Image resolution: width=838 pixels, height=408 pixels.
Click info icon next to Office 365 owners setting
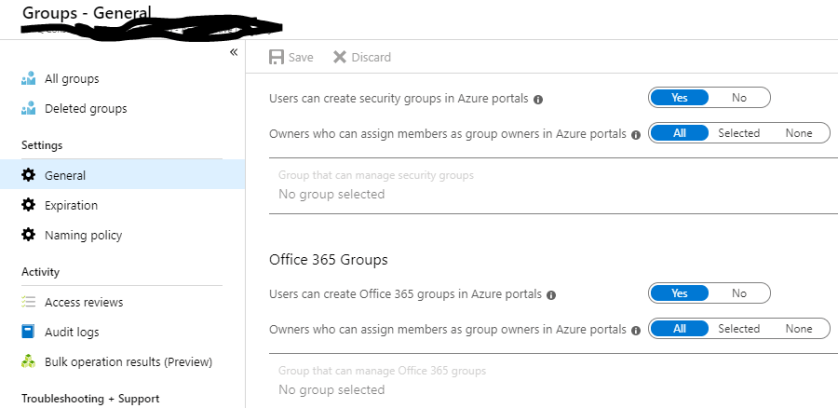tap(636, 330)
